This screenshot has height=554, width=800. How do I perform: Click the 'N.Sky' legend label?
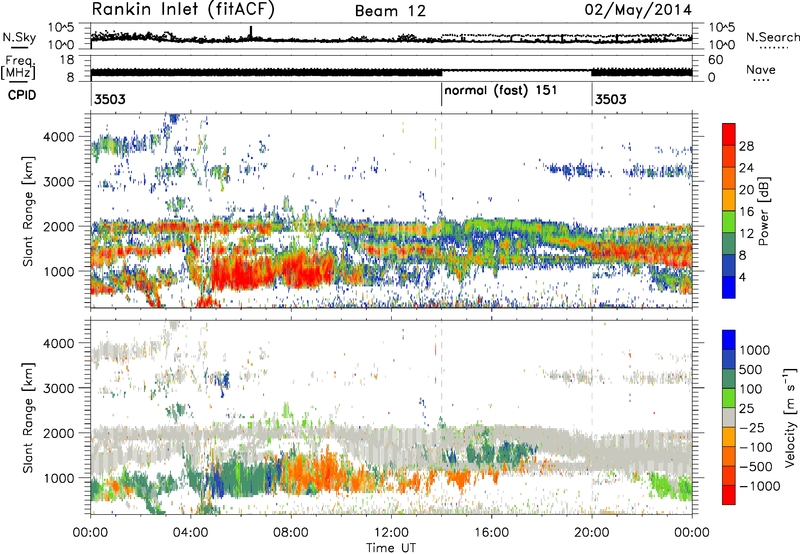coord(19,37)
